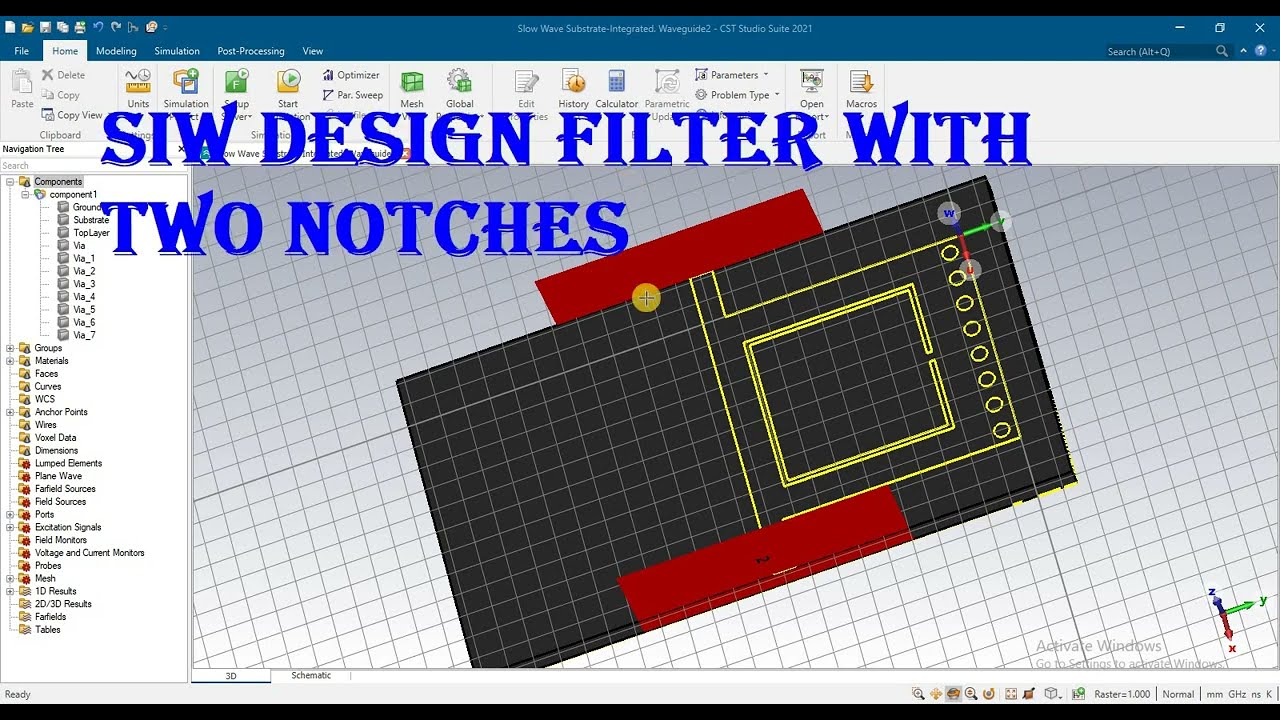This screenshot has width=1280, height=720.
Task: Open the Parameters dropdown
Action: [732, 75]
